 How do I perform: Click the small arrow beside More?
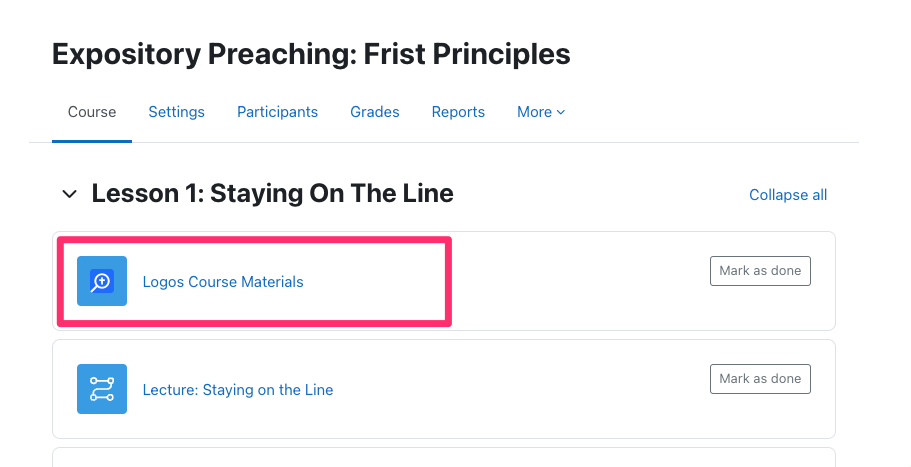coord(561,112)
